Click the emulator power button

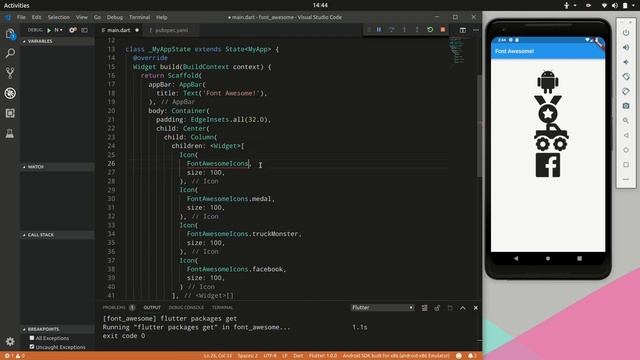pos(626,33)
